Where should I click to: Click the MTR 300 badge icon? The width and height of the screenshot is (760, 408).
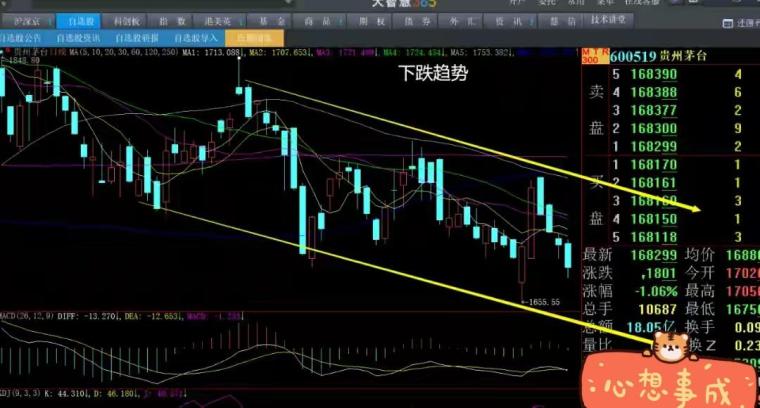(589, 58)
